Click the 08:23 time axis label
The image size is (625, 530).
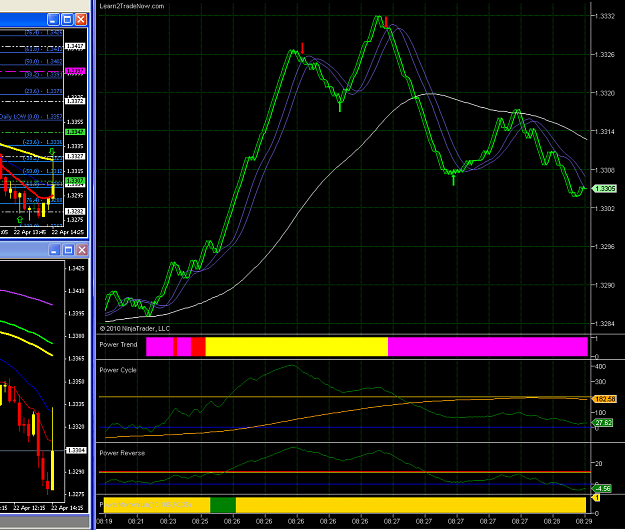168,521
